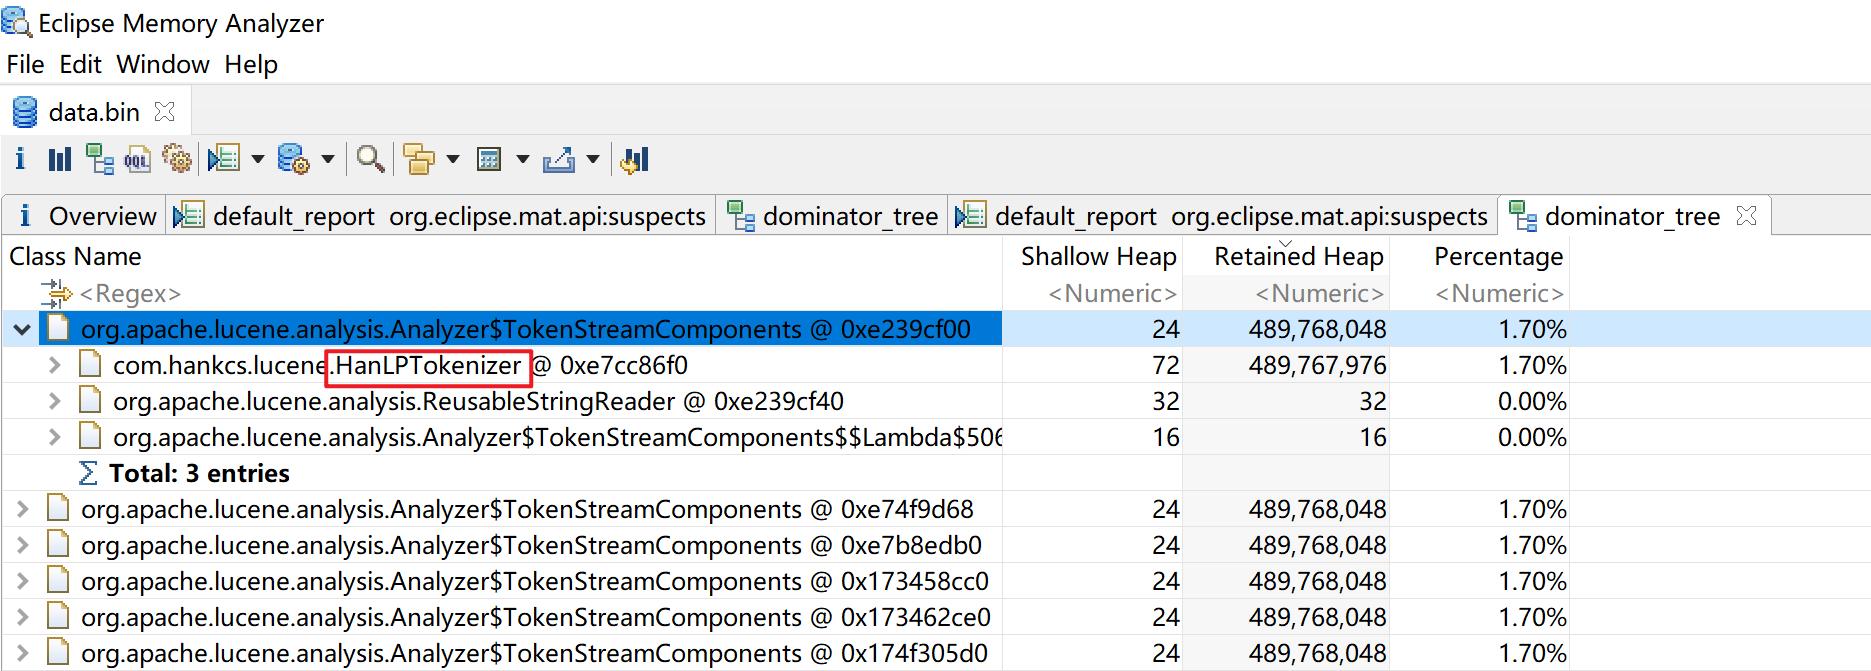Image resolution: width=1871 pixels, height=671 pixels.
Task: Find object by address magnifier icon
Action: tap(371, 159)
